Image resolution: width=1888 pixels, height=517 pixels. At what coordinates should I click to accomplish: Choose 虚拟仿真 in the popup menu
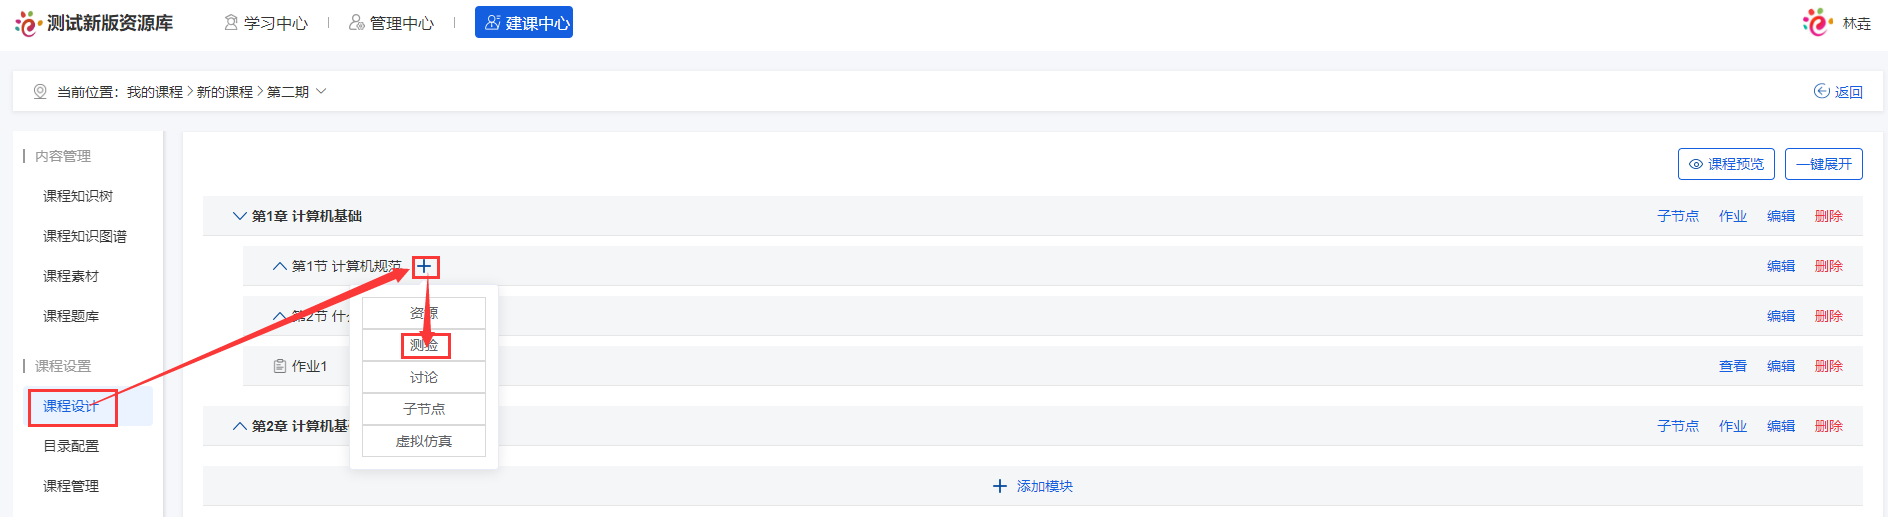click(424, 441)
